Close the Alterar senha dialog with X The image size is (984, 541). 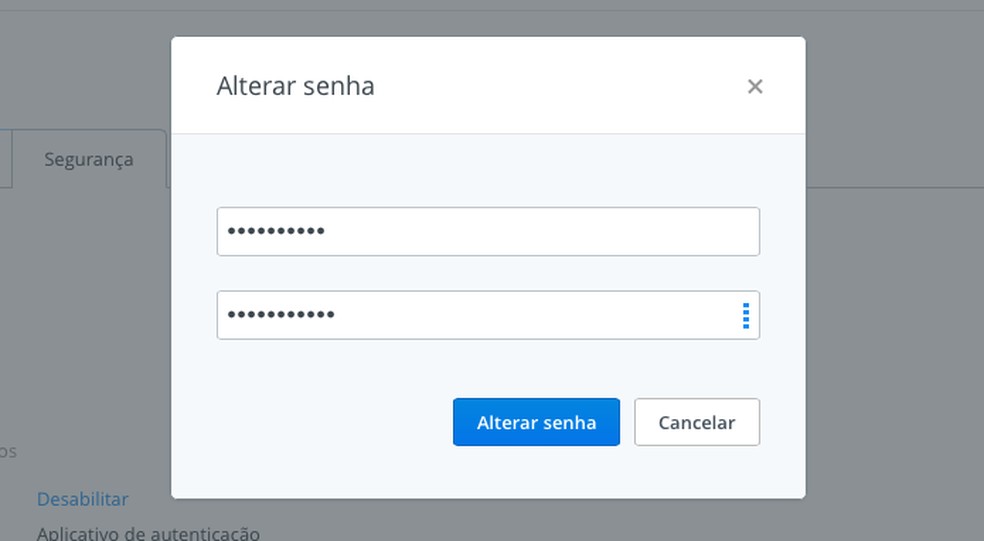[x=755, y=87]
